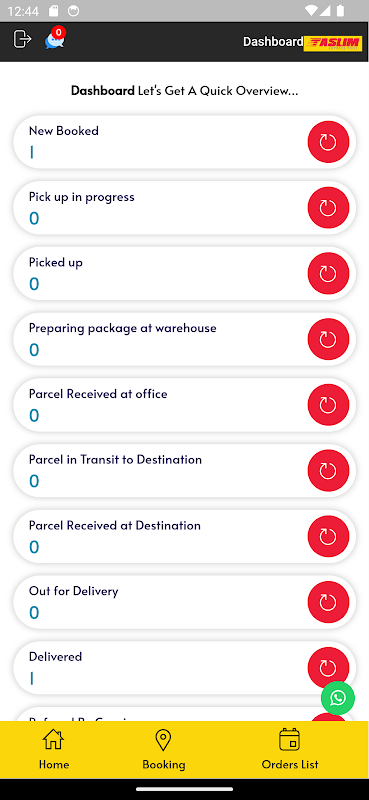Go to the Home tab

click(x=54, y=749)
